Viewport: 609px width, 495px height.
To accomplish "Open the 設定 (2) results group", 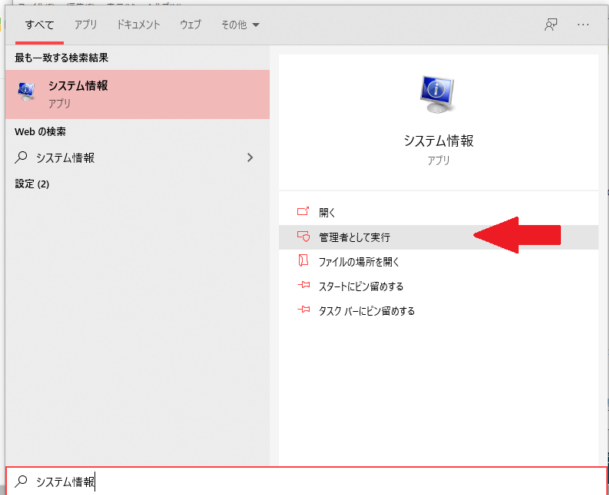I will (x=32, y=184).
